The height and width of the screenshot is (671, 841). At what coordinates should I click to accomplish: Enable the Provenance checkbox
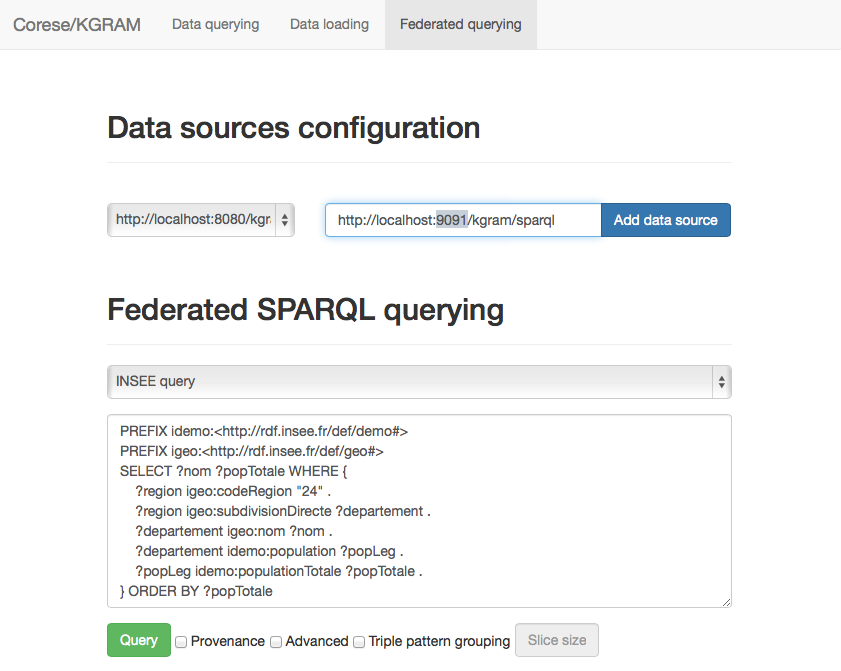coord(181,641)
